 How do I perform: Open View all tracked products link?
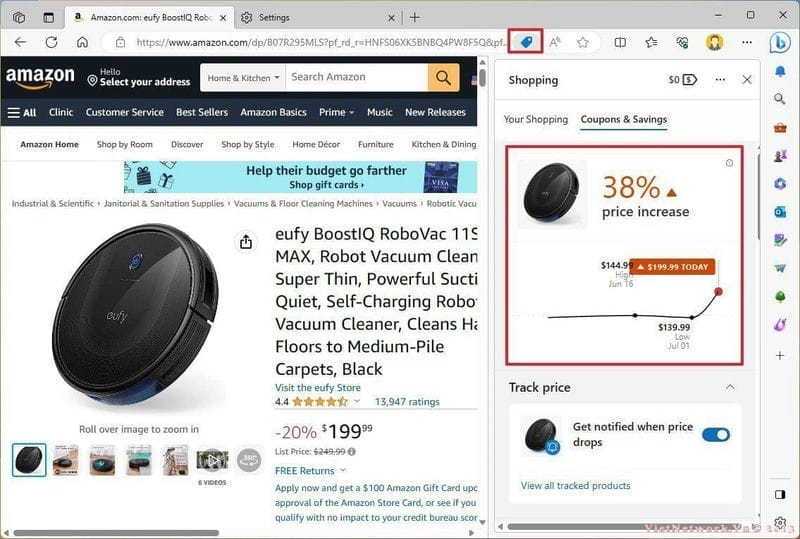[x=576, y=485]
